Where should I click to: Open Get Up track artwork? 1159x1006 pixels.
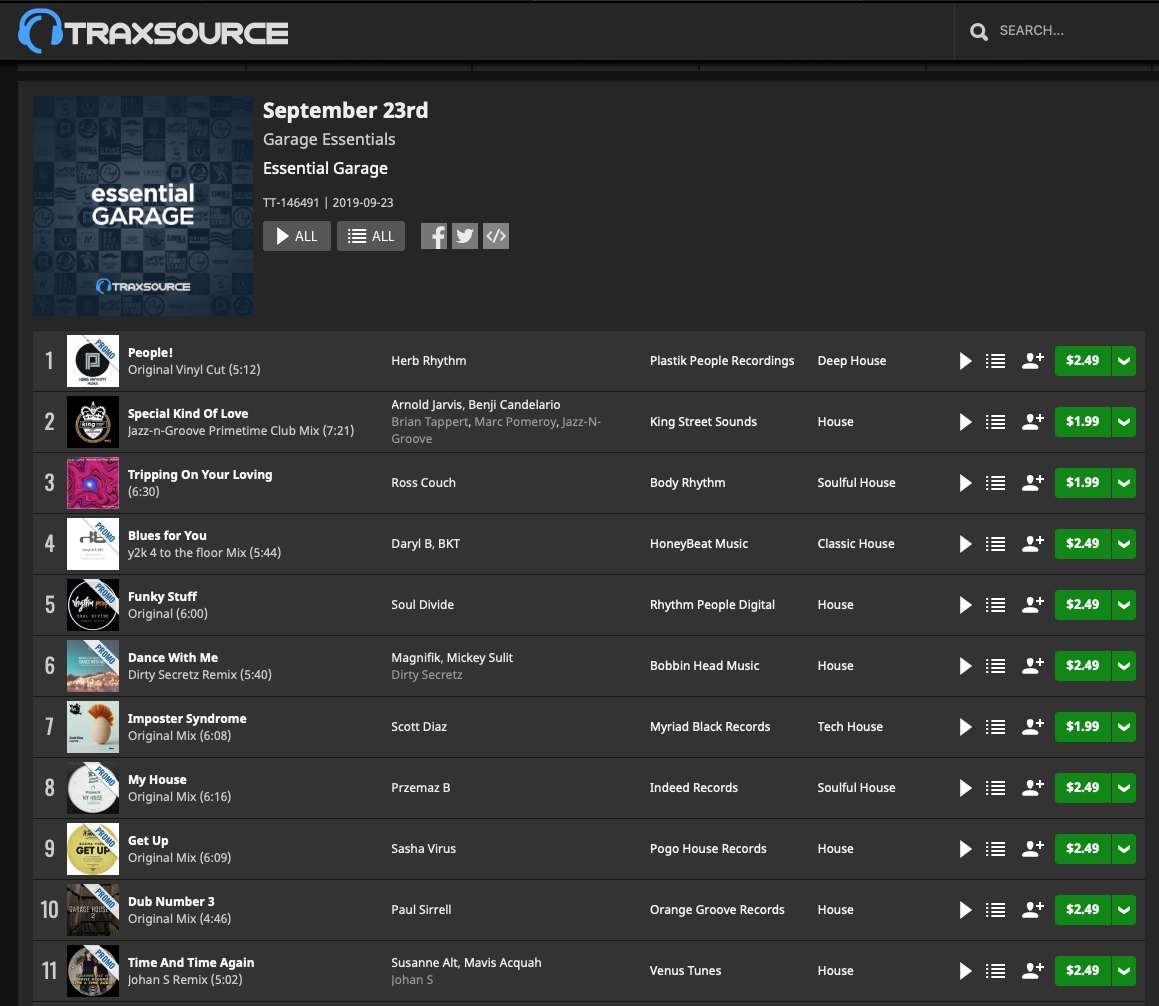(x=92, y=849)
